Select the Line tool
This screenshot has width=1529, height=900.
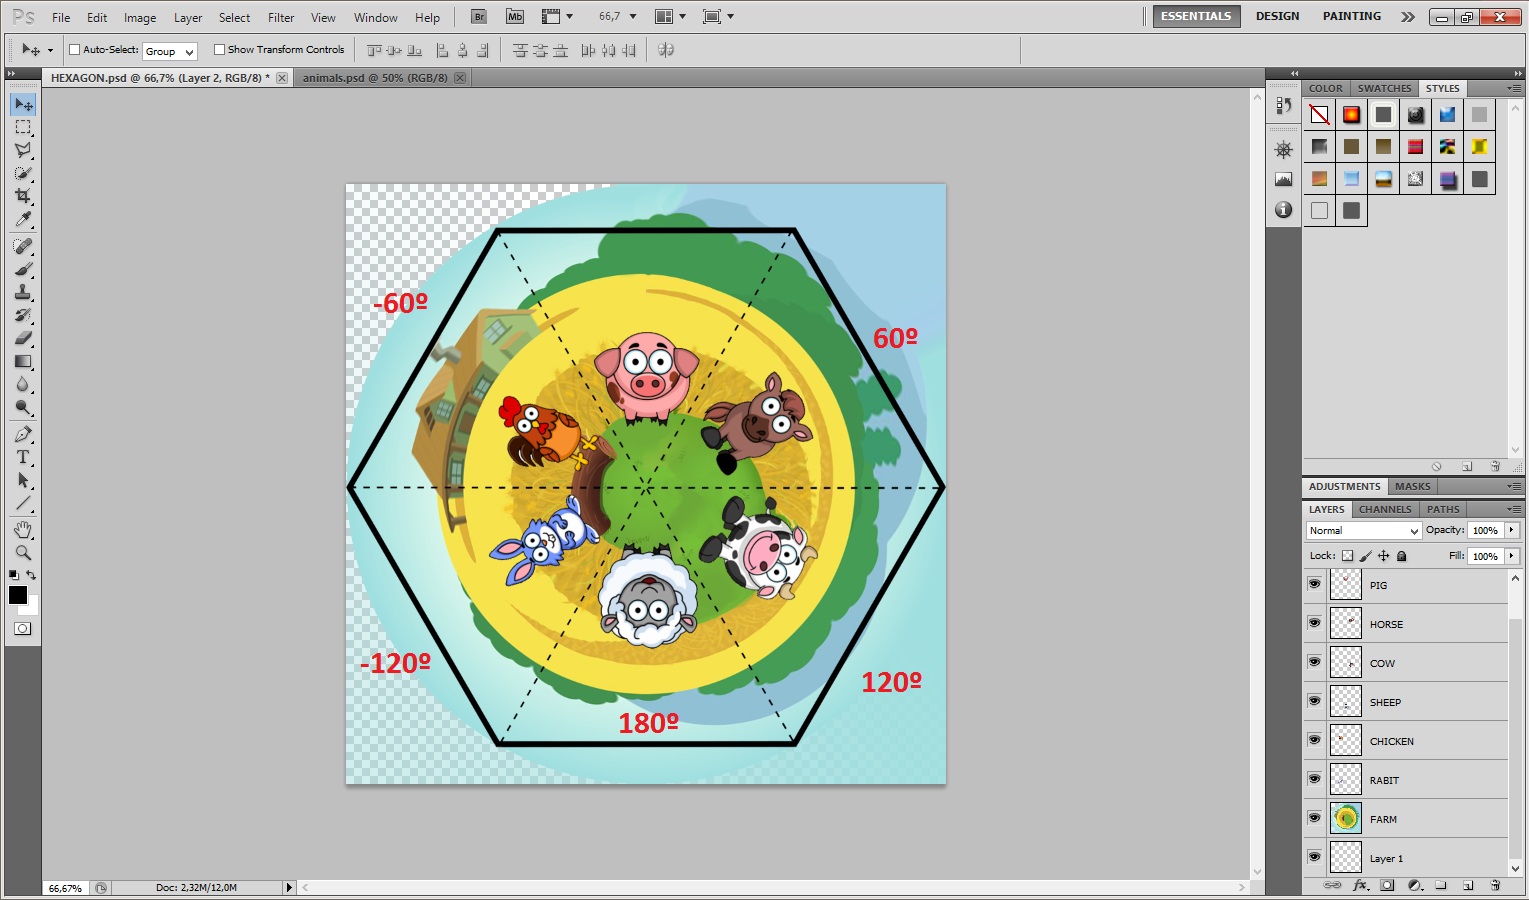23,503
